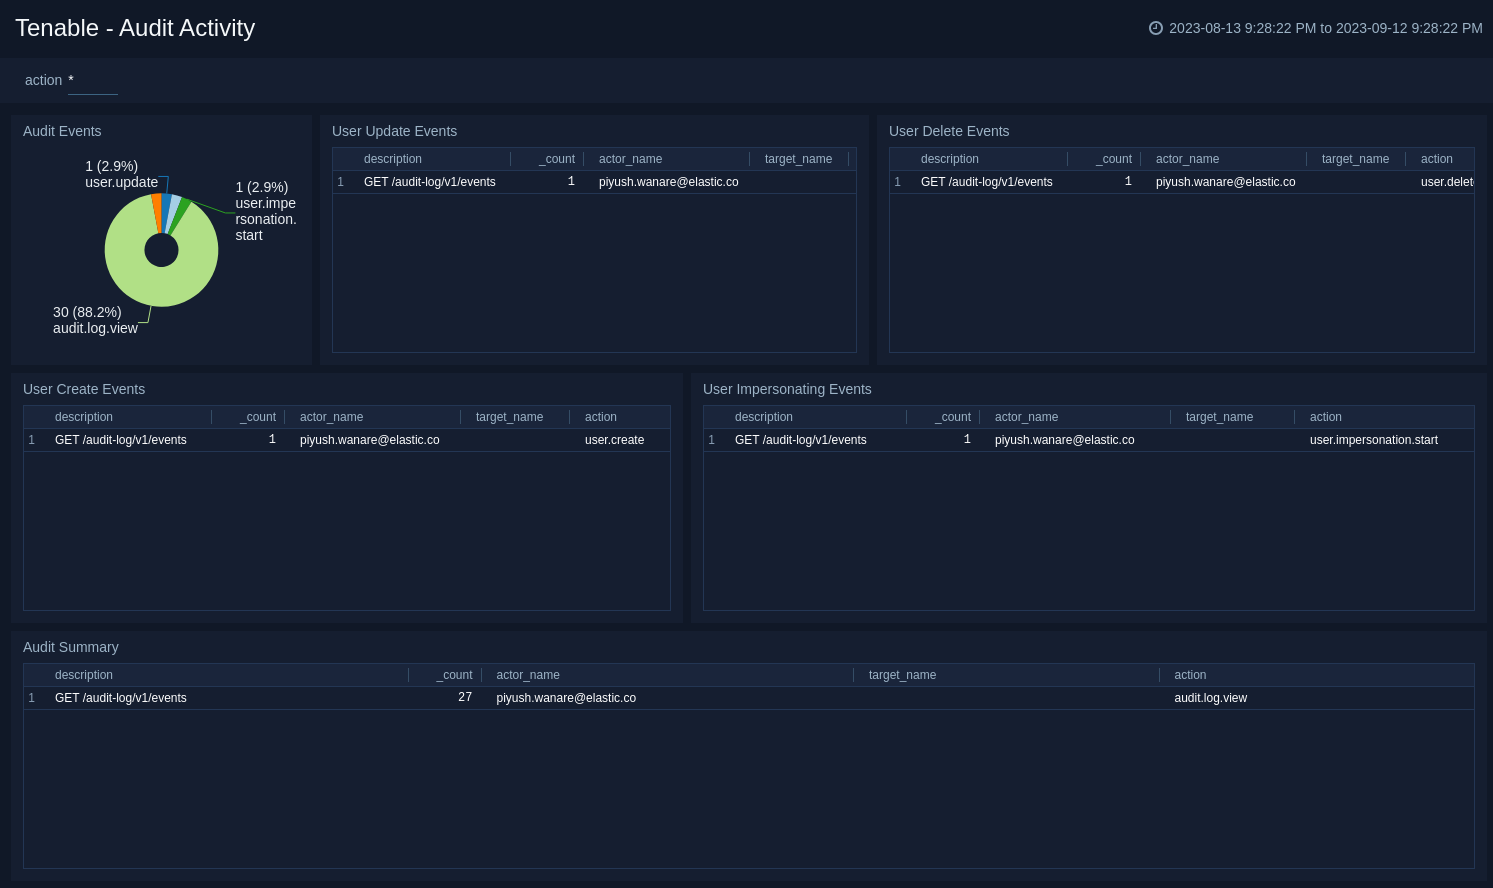Sort Audit Summary by action header
The image size is (1493, 888).
[x=1190, y=675]
